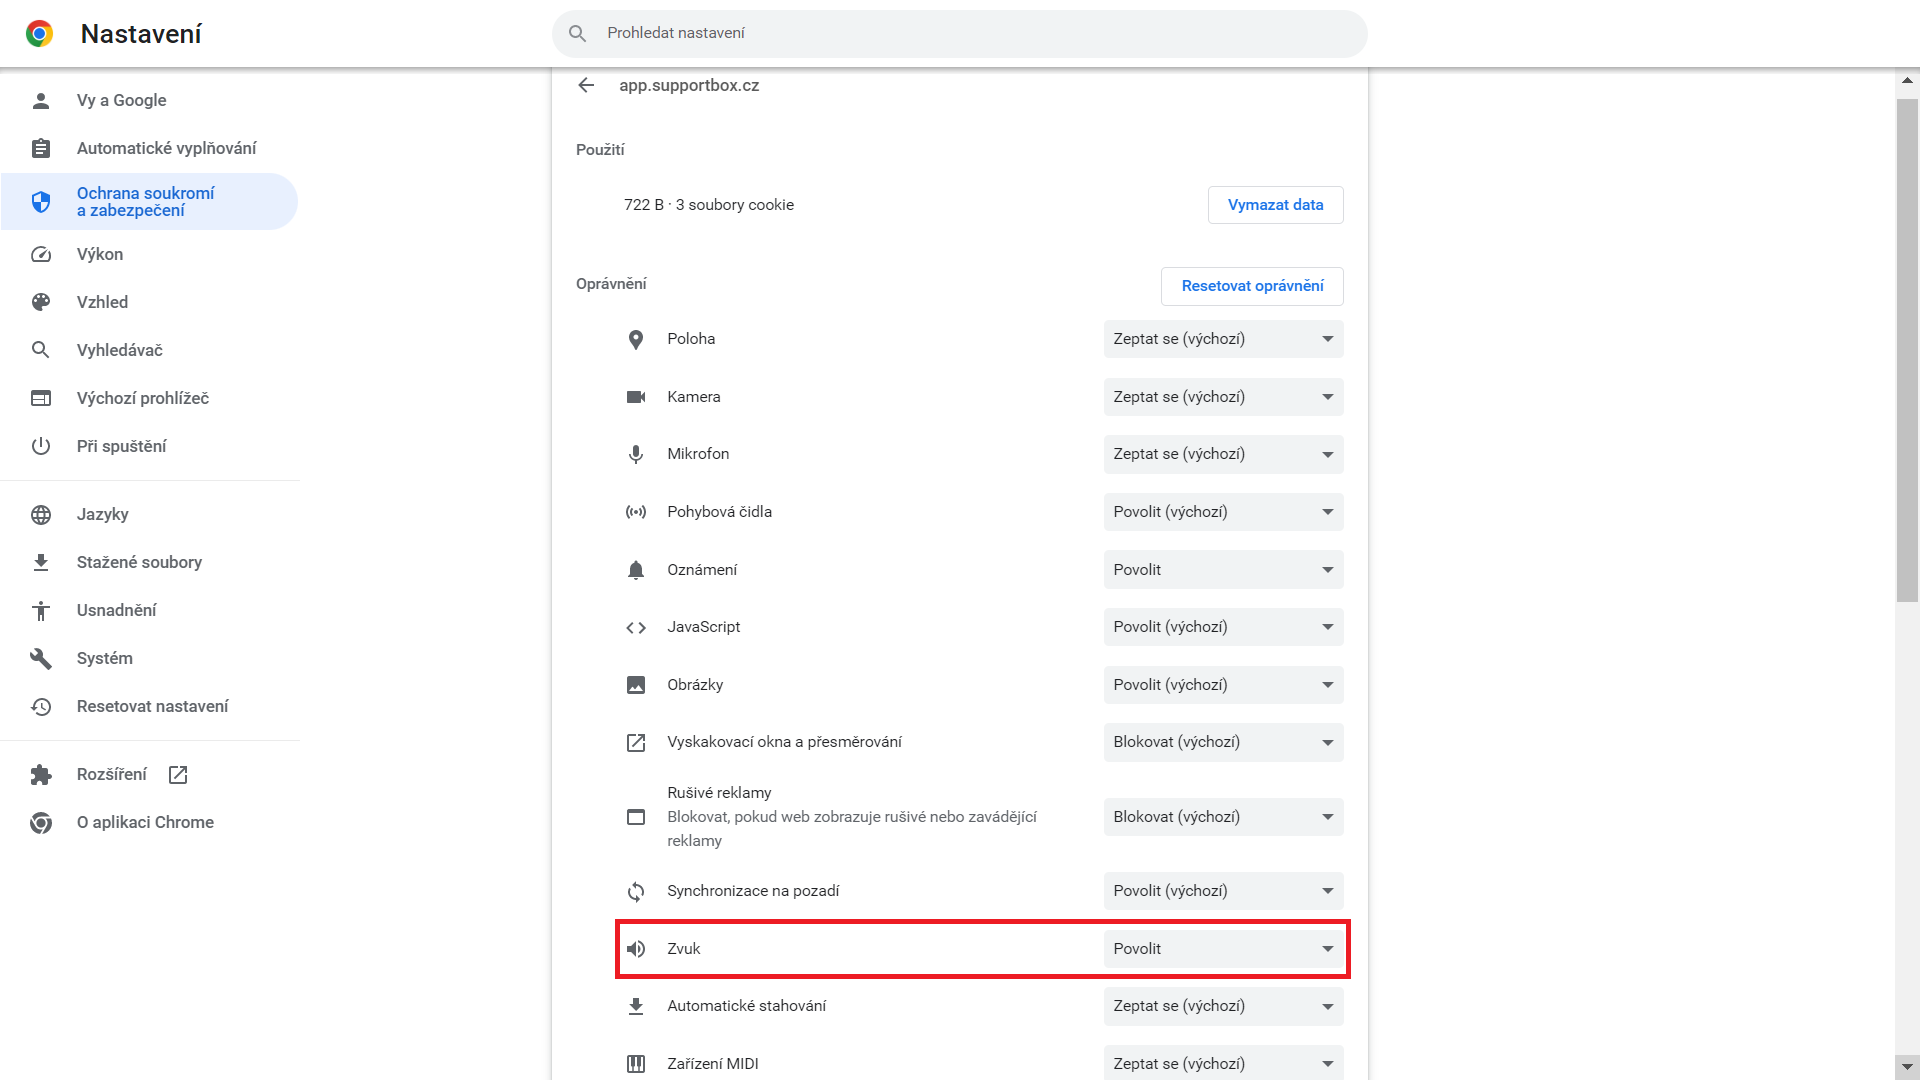Open Automatické vyplňování in sidebar
Image resolution: width=1920 pixels, height=1080 pixels.
pyautogui.click(x=166, y=149)
